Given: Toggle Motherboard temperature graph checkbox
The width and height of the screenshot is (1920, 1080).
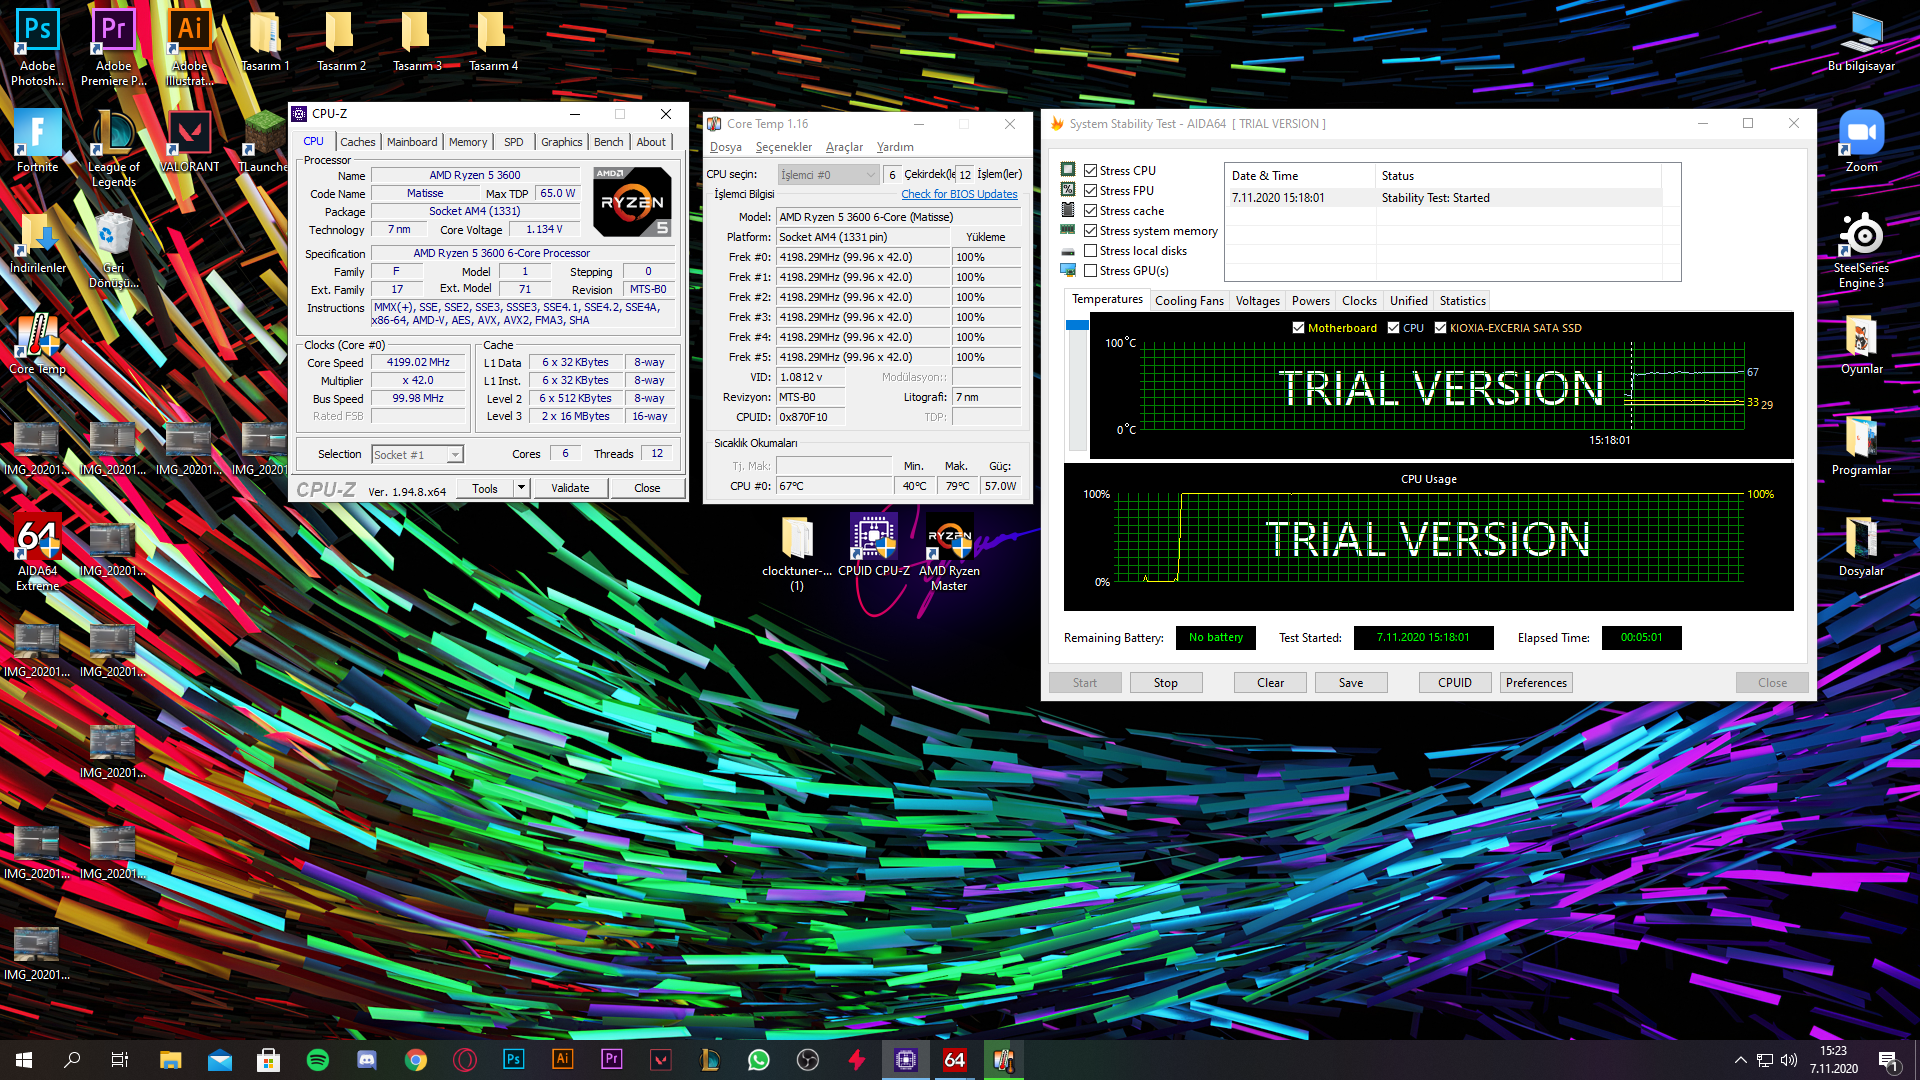Looking at the screenshot, I should click(1298, 328).
